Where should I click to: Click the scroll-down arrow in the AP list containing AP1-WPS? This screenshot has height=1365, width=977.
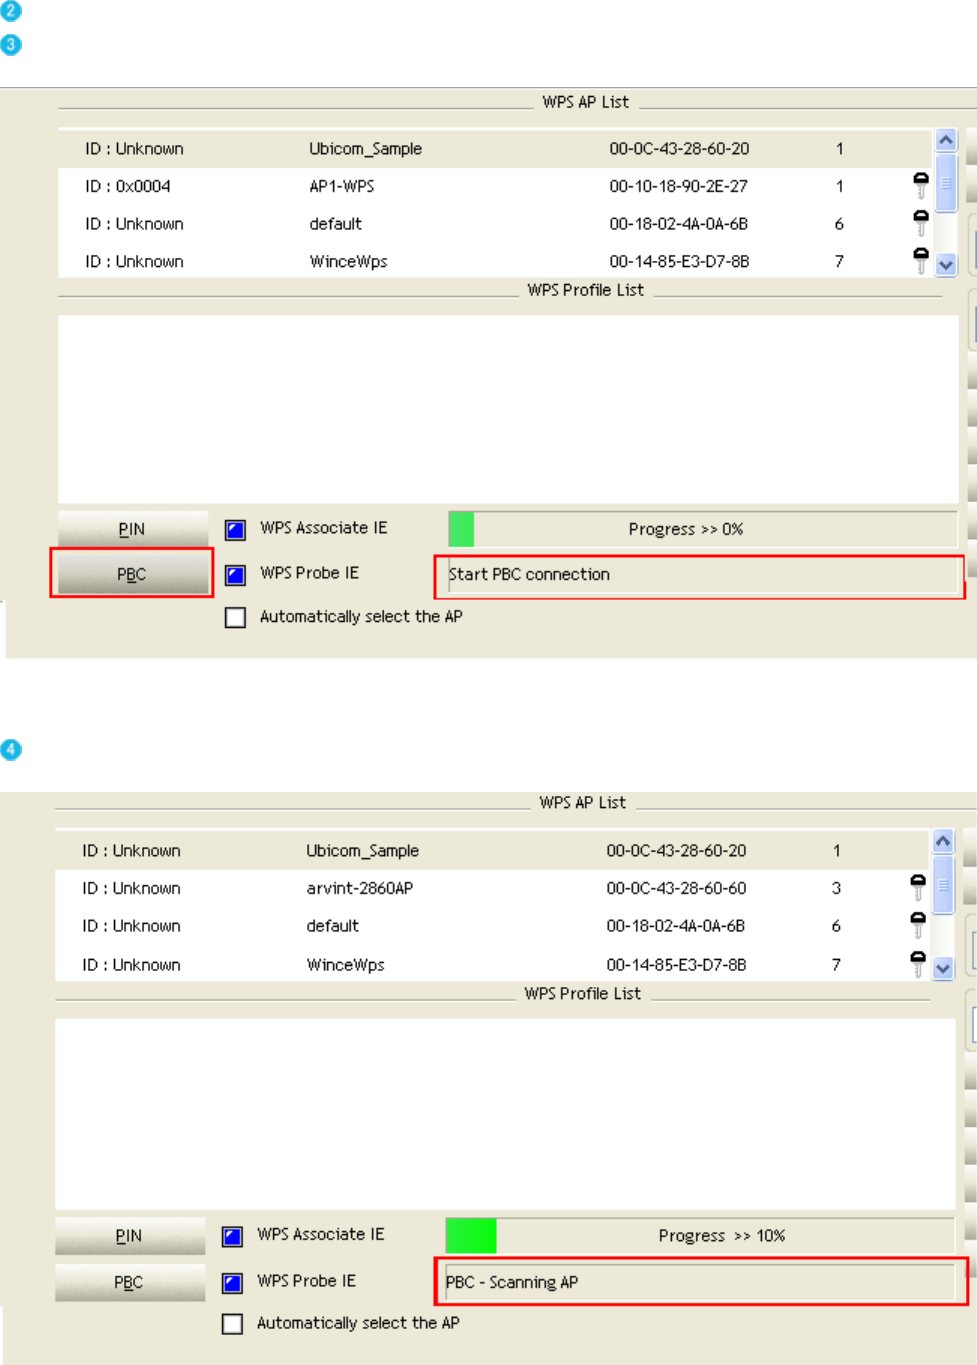[946, 265]
